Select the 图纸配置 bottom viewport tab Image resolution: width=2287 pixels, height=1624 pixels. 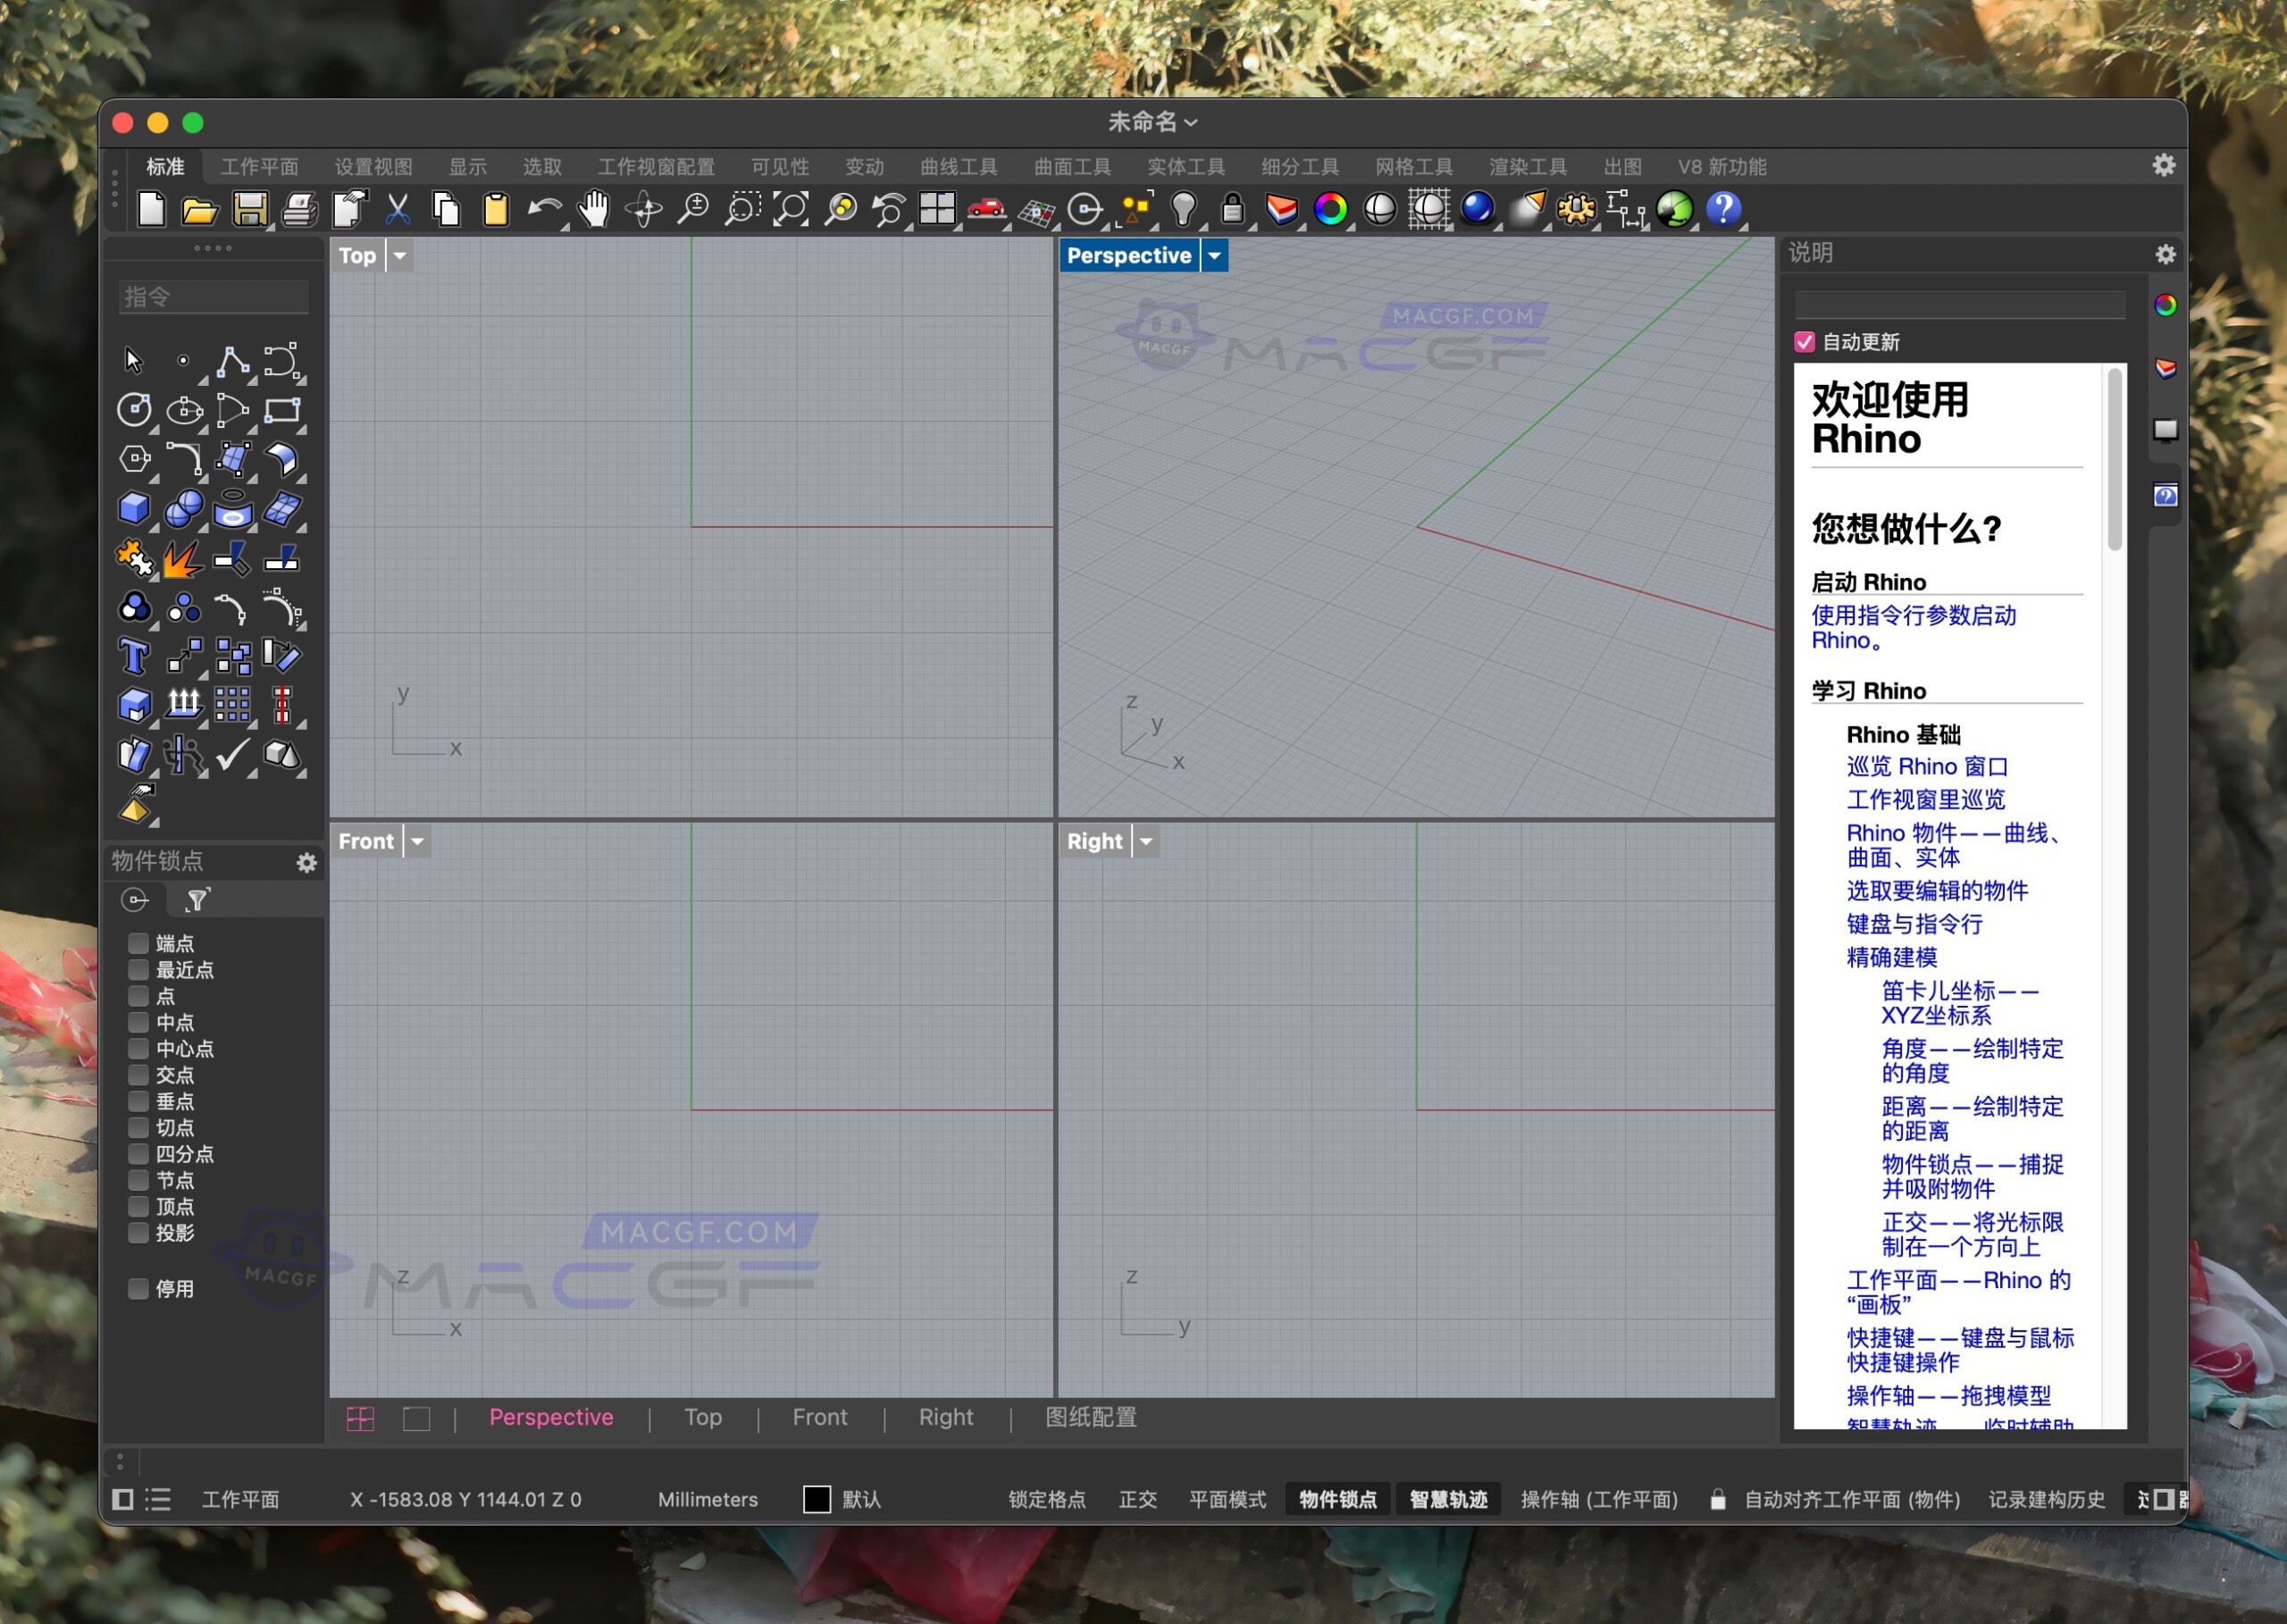1091,1417
